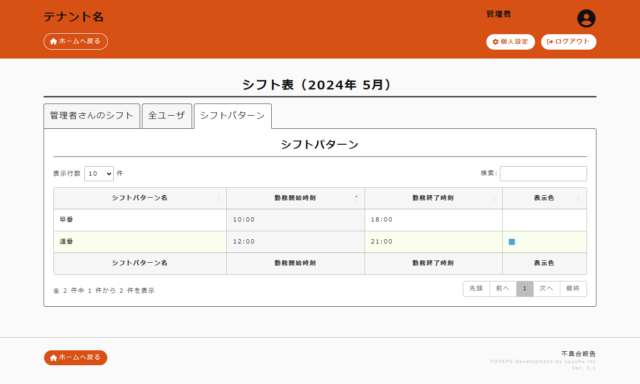Switch to 全ユーザ tab
640x384 pixels.
tap(167, 116)
